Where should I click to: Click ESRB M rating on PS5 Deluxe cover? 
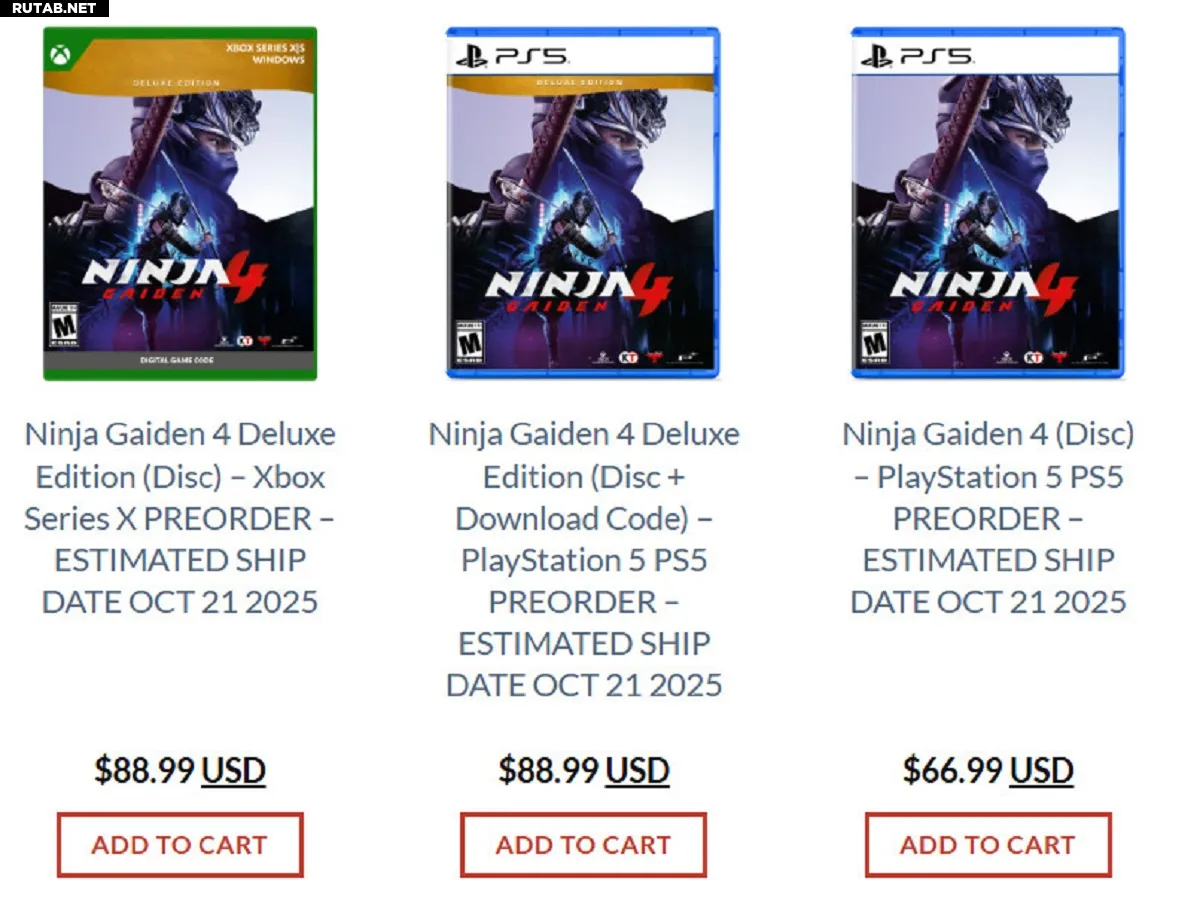(467, 343)
